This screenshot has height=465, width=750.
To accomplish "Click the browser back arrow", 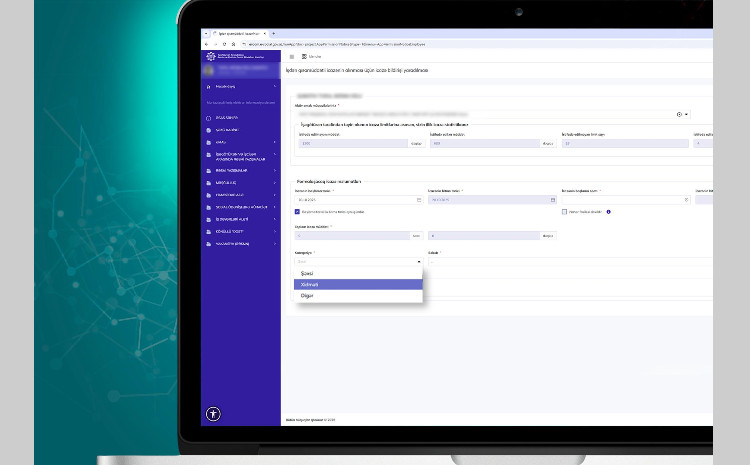I will [x=207, y=44].
